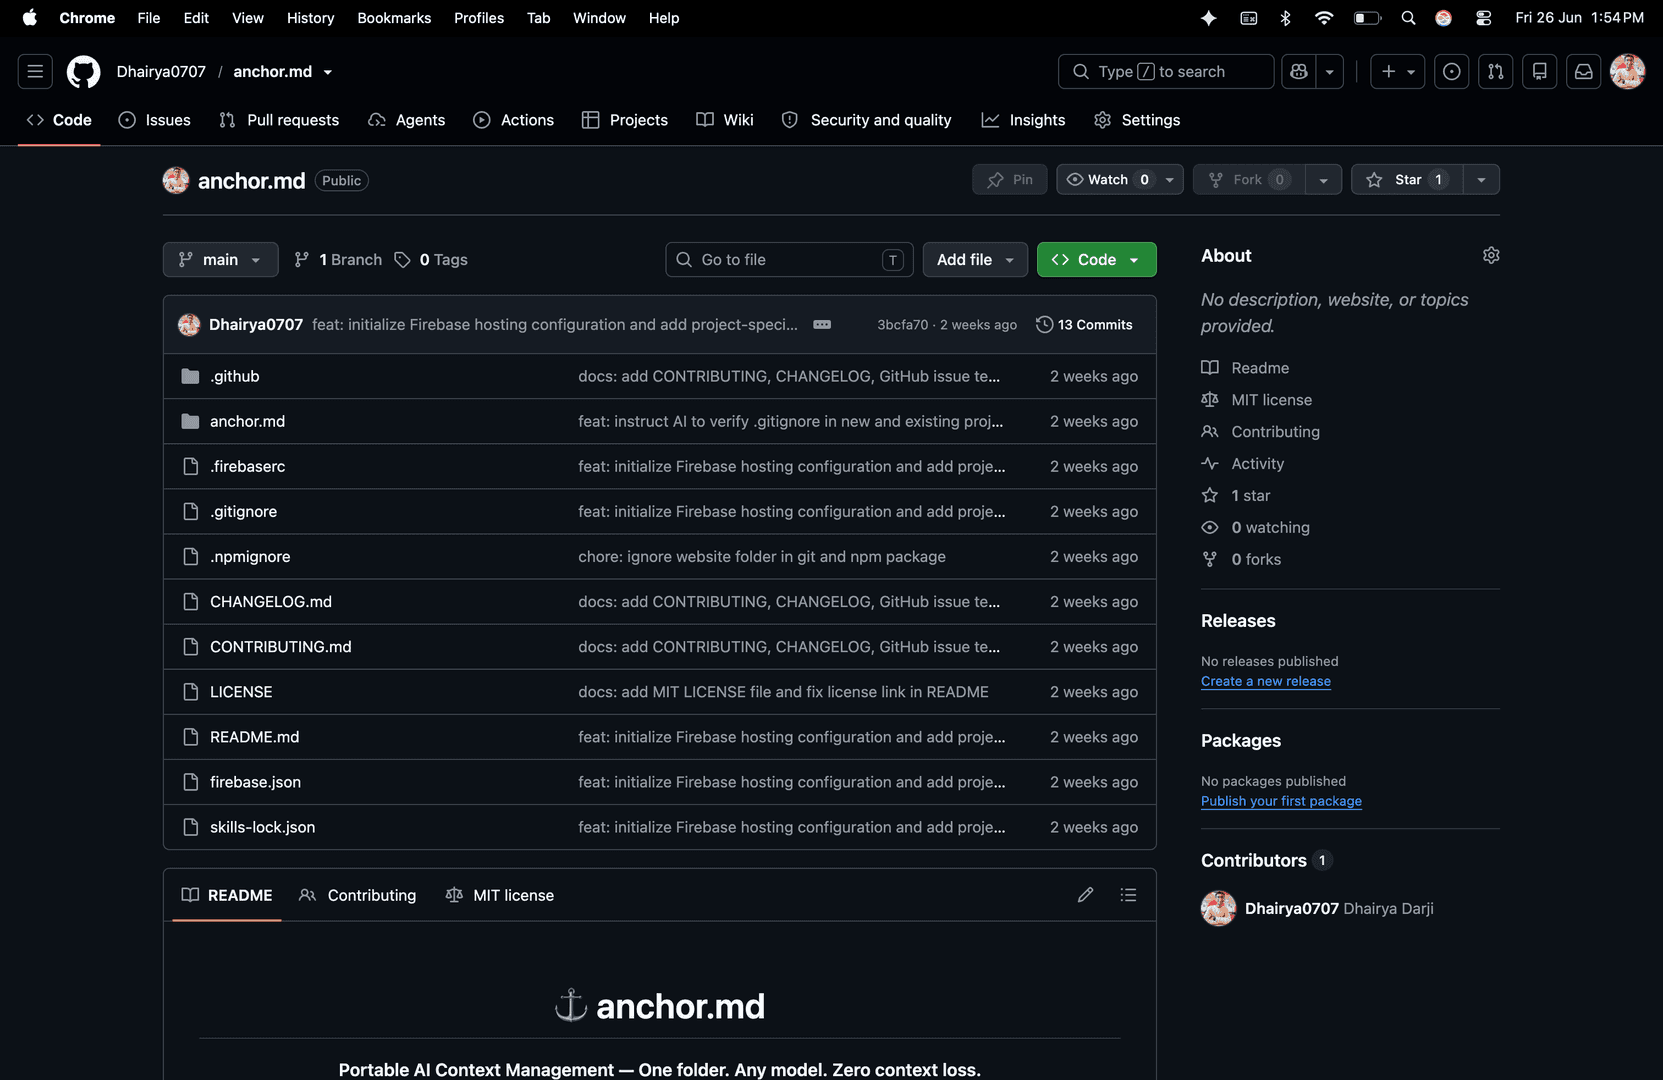Open the Apple menu

point(30,18)
